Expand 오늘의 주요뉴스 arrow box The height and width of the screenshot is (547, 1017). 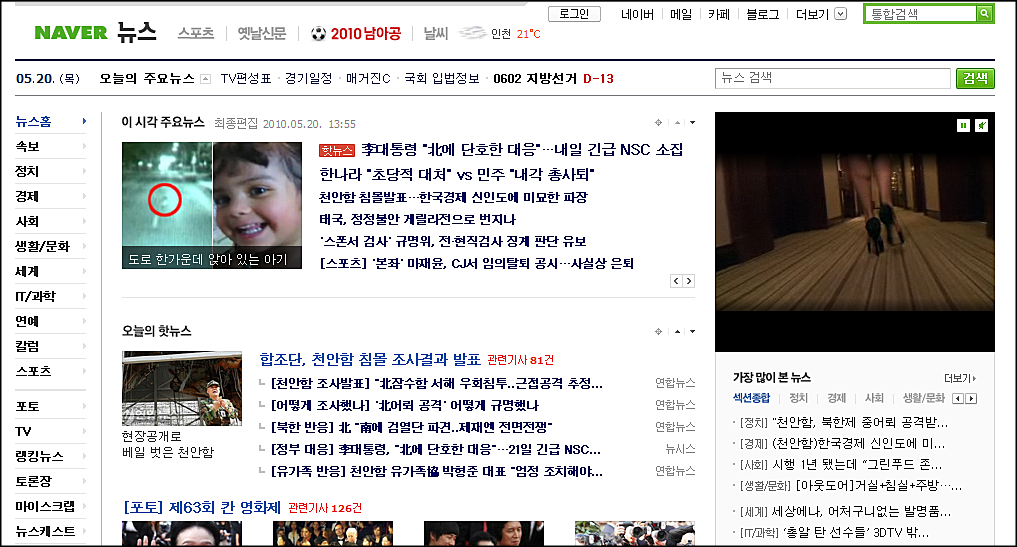coord(206,79)
